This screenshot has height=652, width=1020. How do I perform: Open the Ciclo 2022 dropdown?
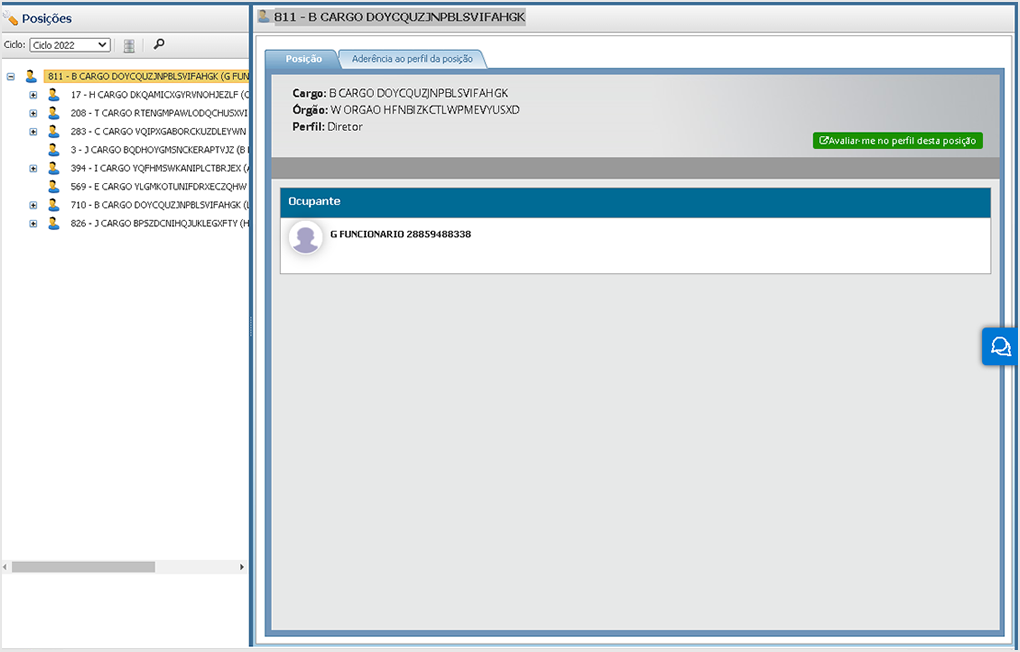[x=69, y=45]
